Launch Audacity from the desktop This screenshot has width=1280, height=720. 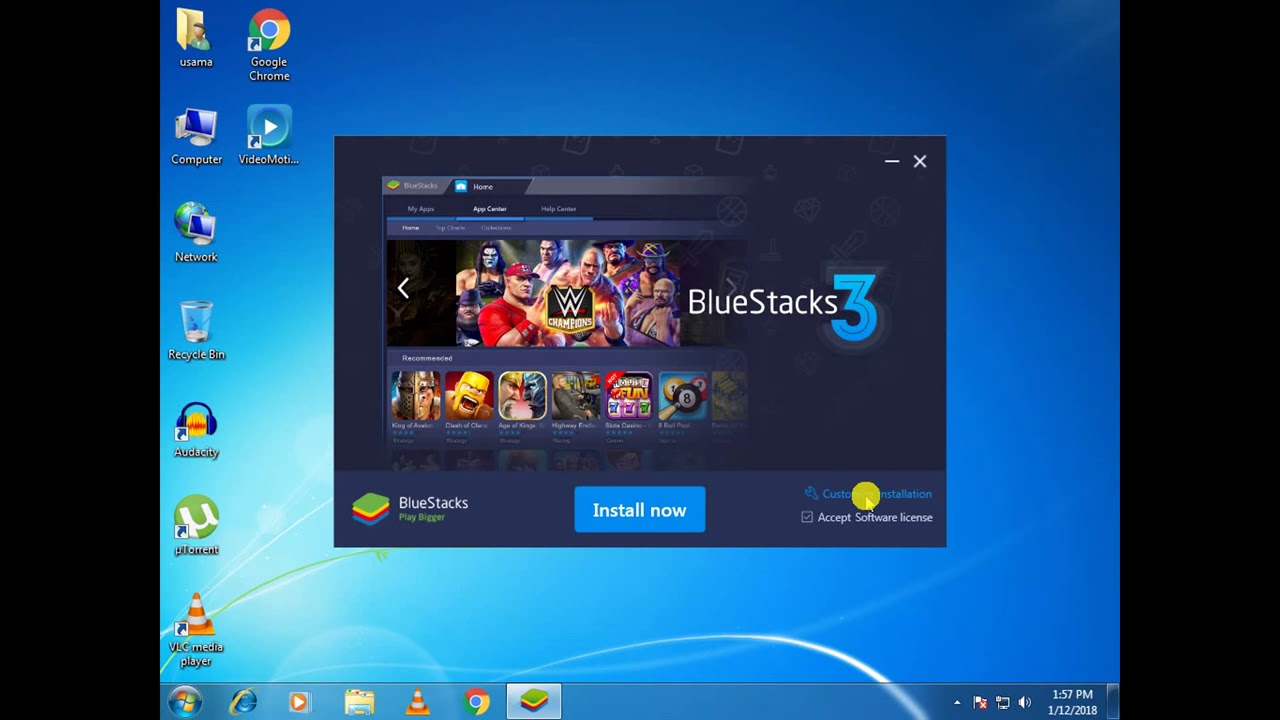click(196, 429)
